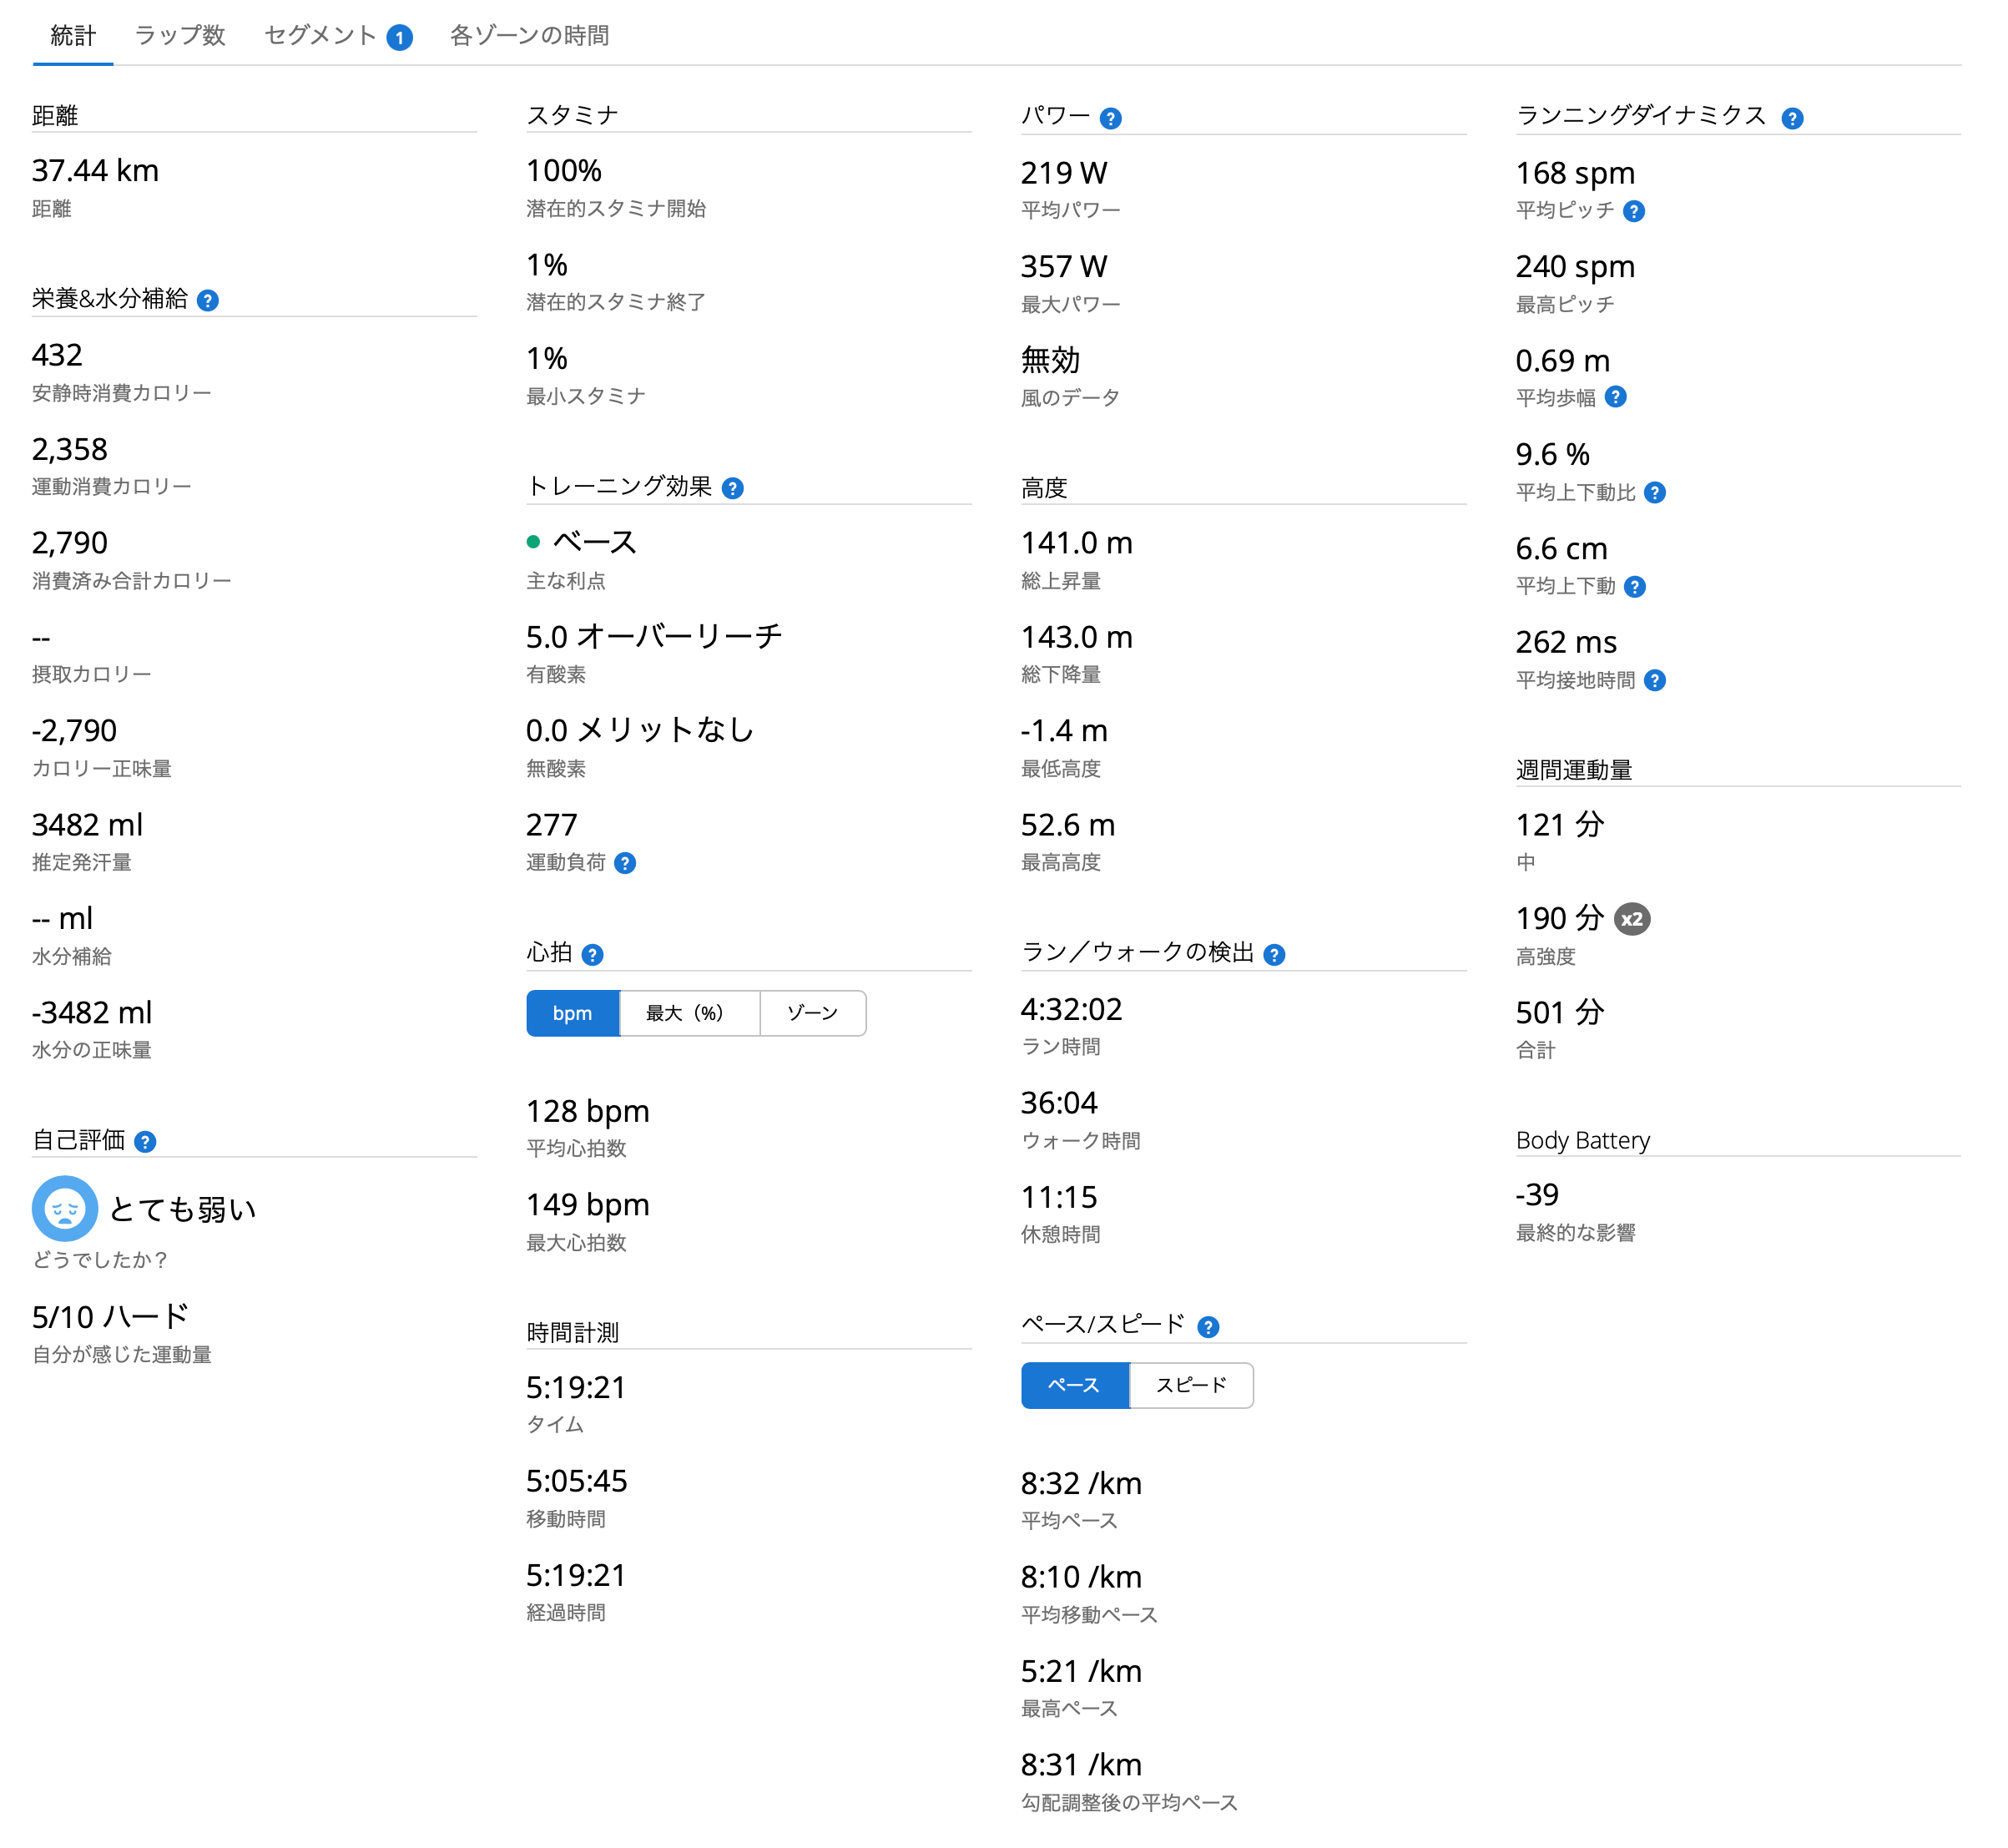Open the ラン／ウォークの検出 help icon
The image size is (2008, 1848).
(x=1274, y=955)
